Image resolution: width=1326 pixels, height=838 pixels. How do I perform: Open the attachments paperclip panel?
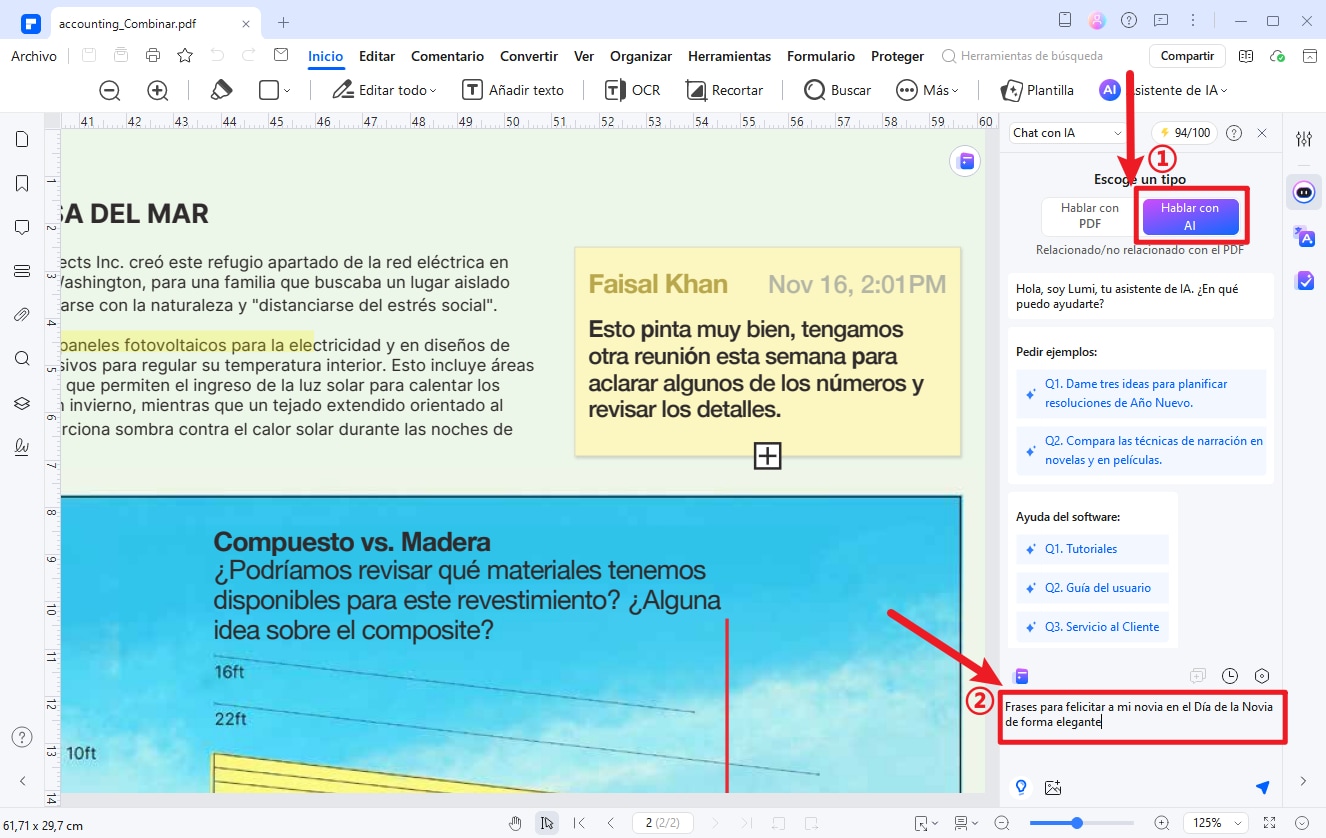[x=22, y=315]
